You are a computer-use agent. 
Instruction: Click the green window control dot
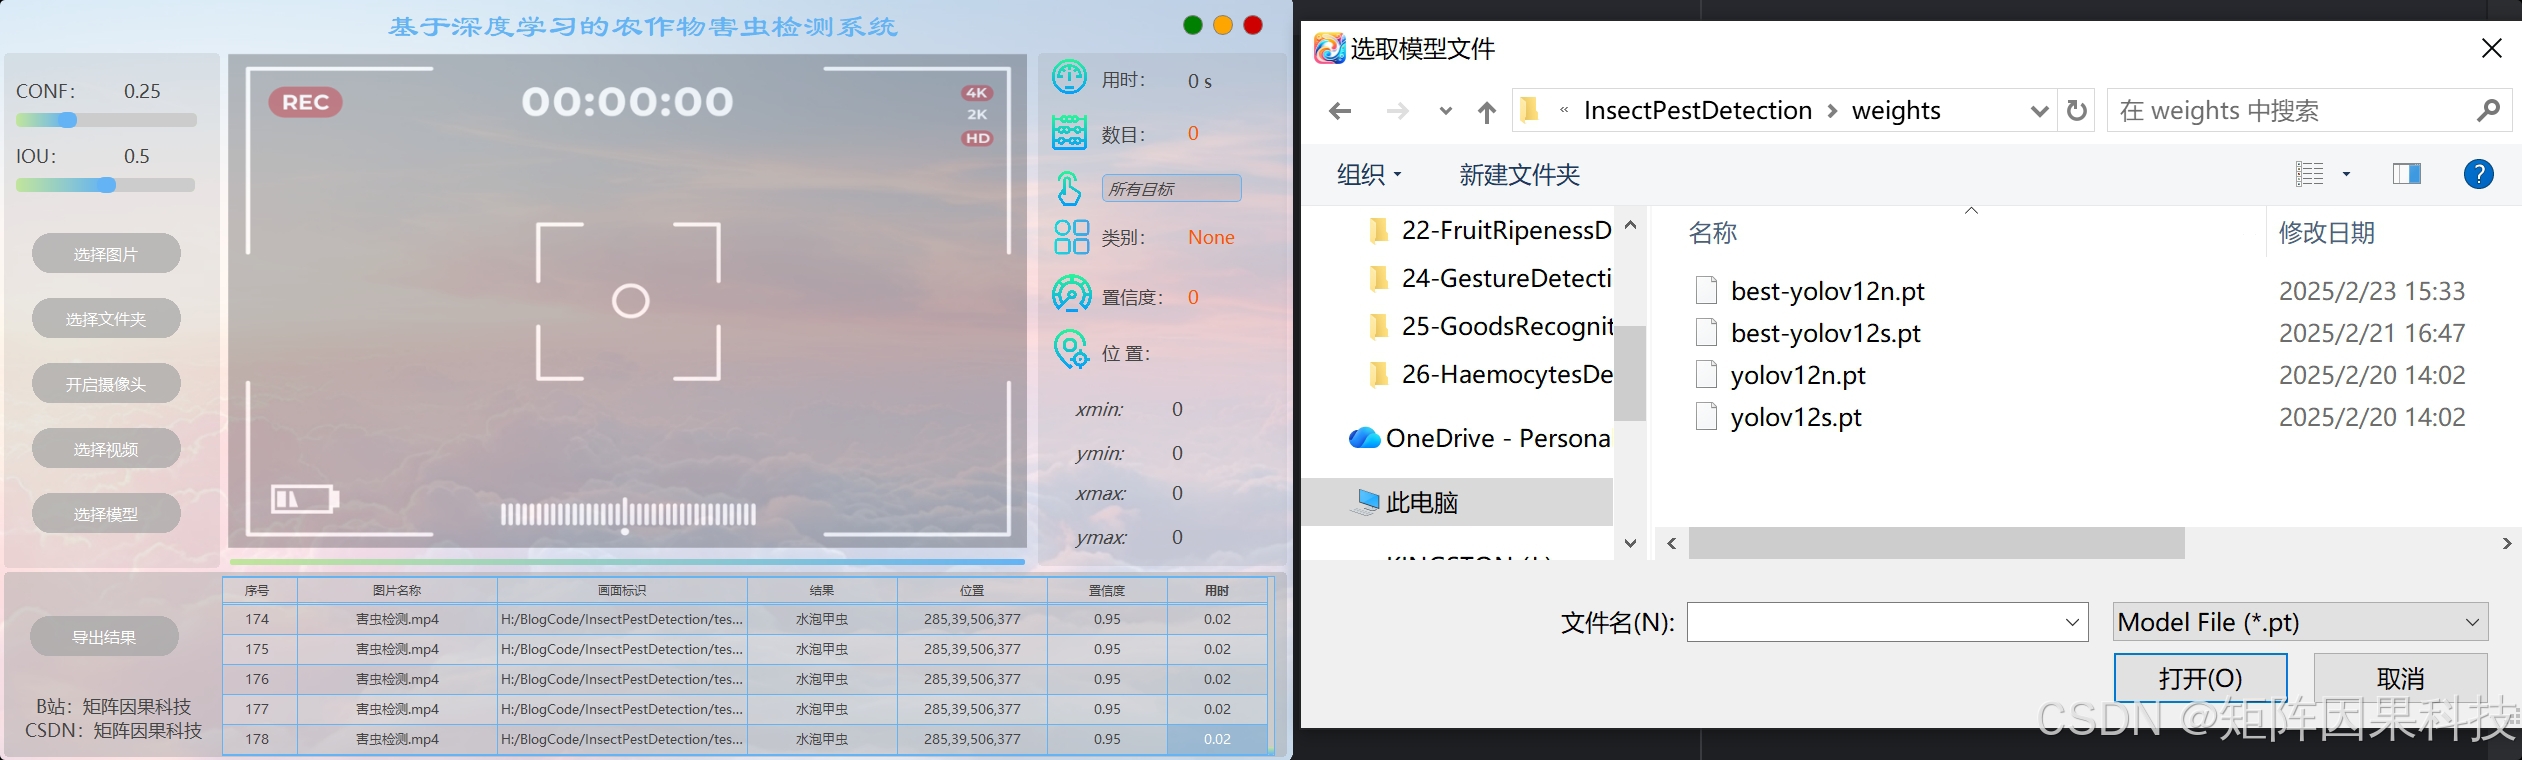tap(1192, 25)
